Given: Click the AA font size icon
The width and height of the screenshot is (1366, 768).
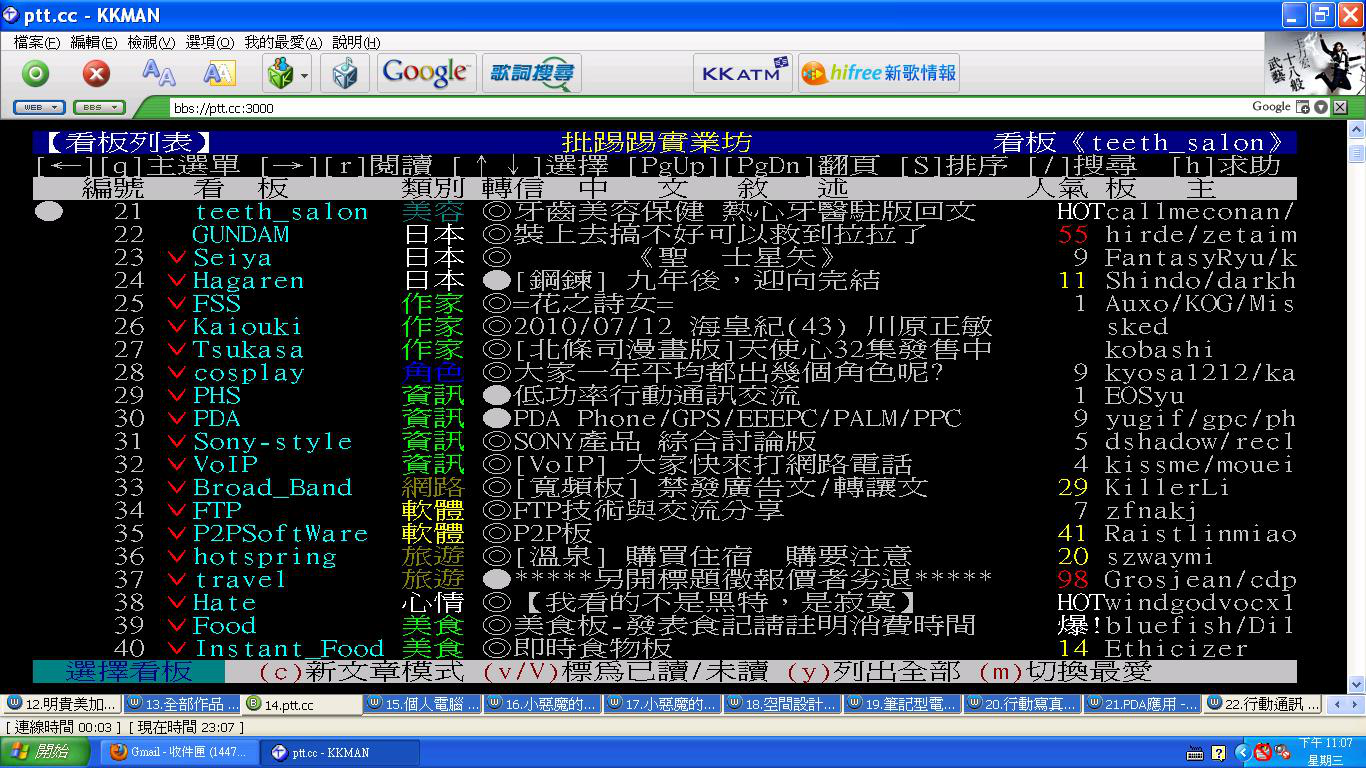Looking at the screenshot, I should click(158, 74).
